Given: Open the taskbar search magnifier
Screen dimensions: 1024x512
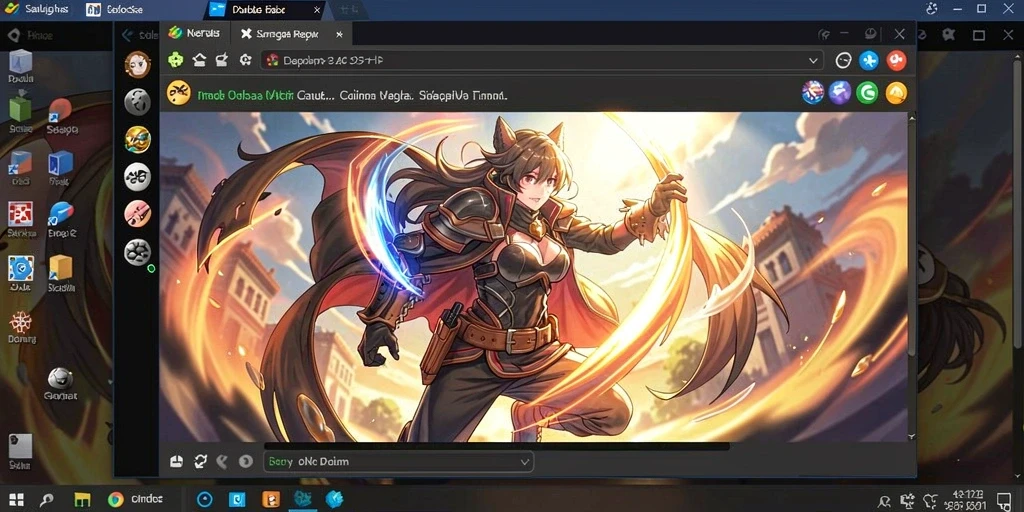Looking at the screenshot, I should (x=46, y=501).
